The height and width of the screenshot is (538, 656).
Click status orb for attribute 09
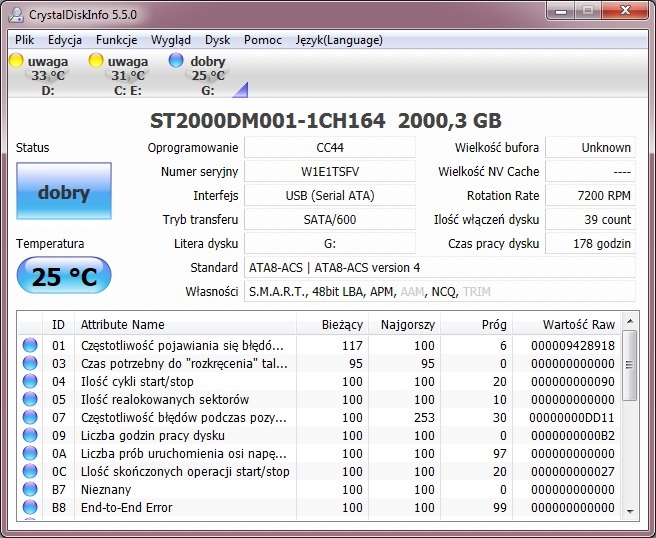point(30,435)
